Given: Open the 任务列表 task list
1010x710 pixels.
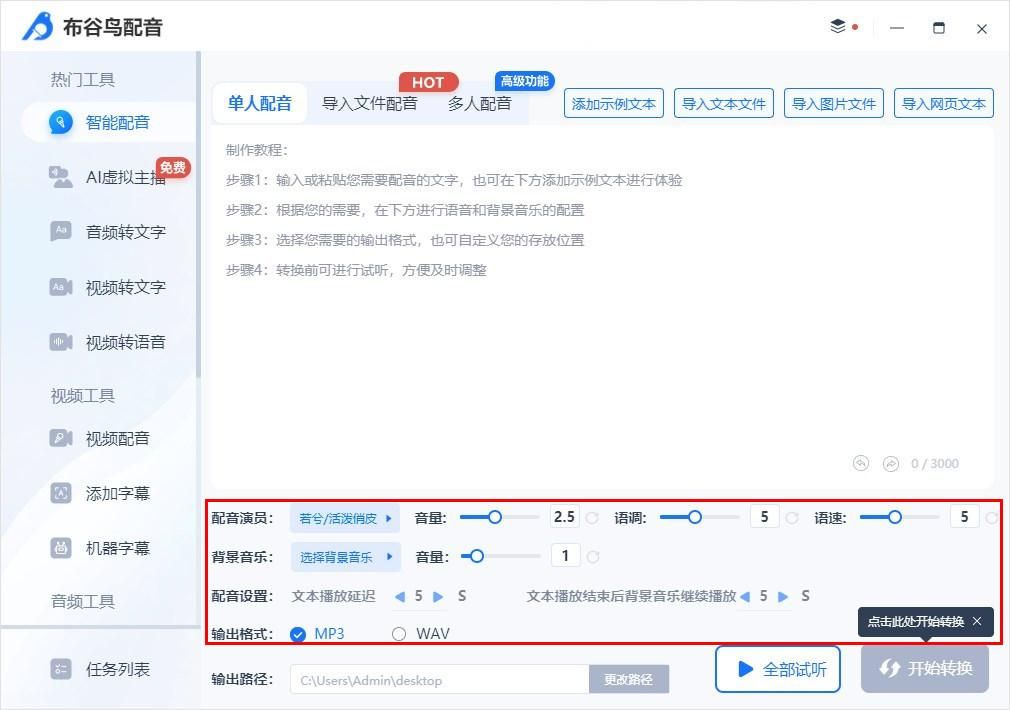Looking at the screenshot, I should (x=99, y=669).
